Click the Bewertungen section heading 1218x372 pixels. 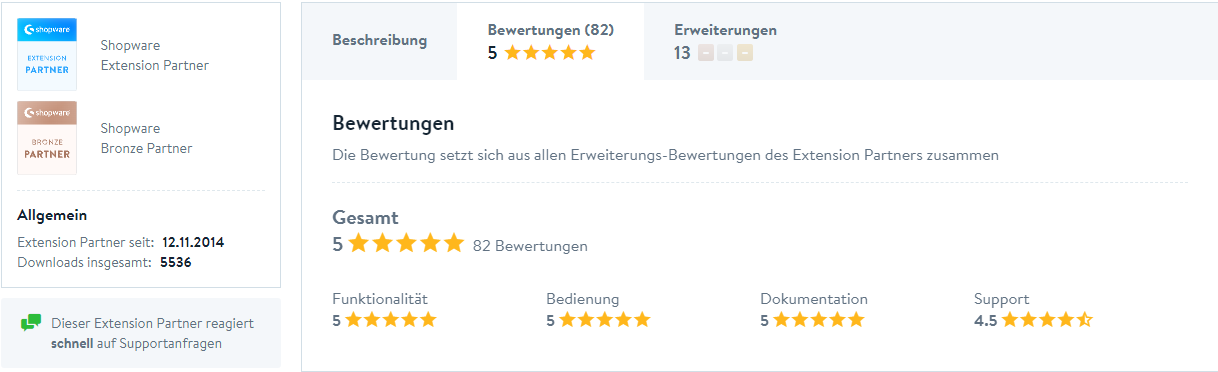[393, 124]
